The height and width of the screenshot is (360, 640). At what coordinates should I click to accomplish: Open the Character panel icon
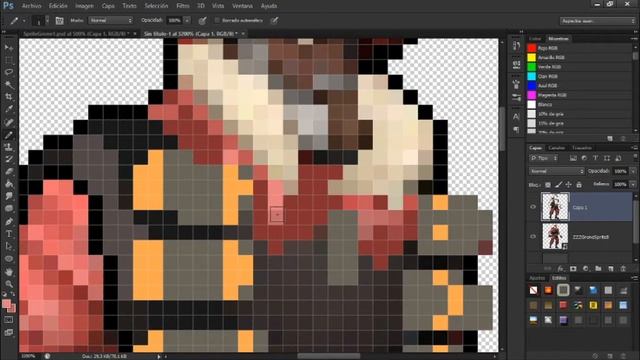516,117
